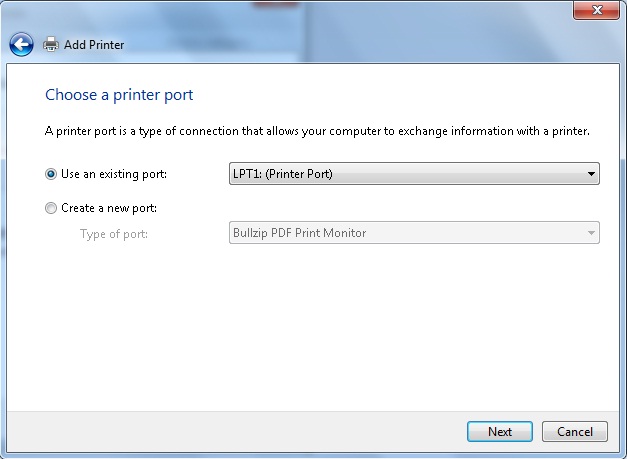Viewport: 627px width, 459px height.
Task: Click the 'Use an existing port:' label text
Action: [x=114, y=174]
